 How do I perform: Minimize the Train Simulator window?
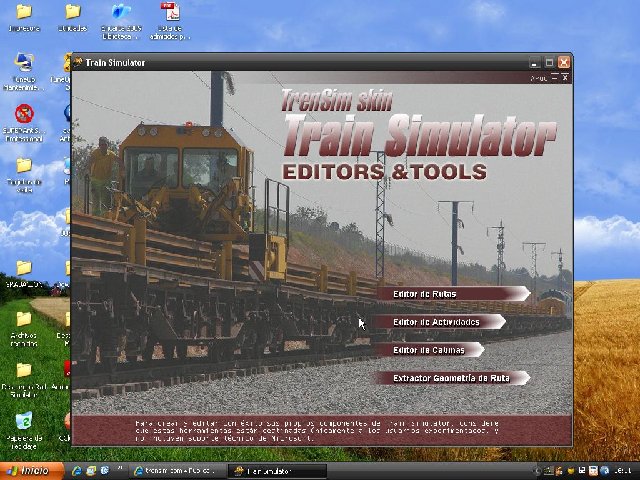point(535,62)
